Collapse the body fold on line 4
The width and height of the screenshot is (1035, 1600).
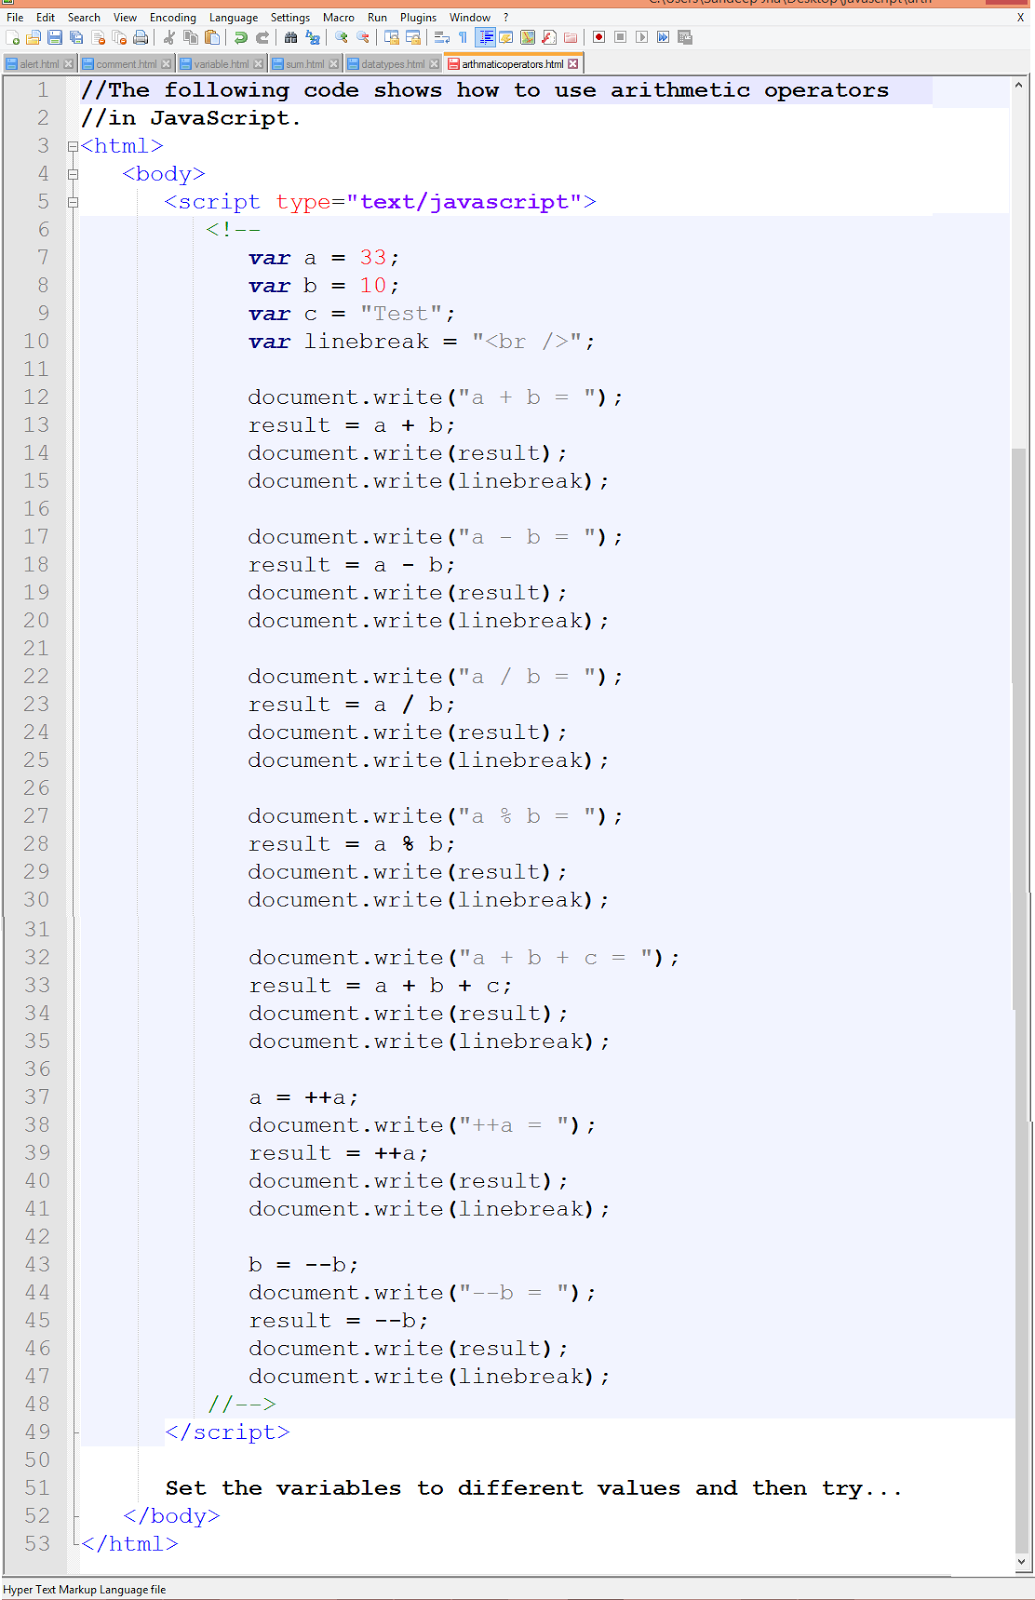pyautogui.click(x=72, y=174)
